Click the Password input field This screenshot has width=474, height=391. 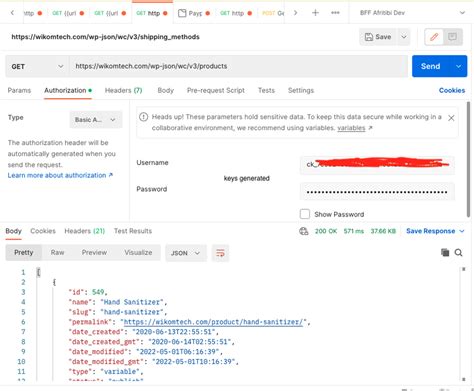[x=377, y=192]
